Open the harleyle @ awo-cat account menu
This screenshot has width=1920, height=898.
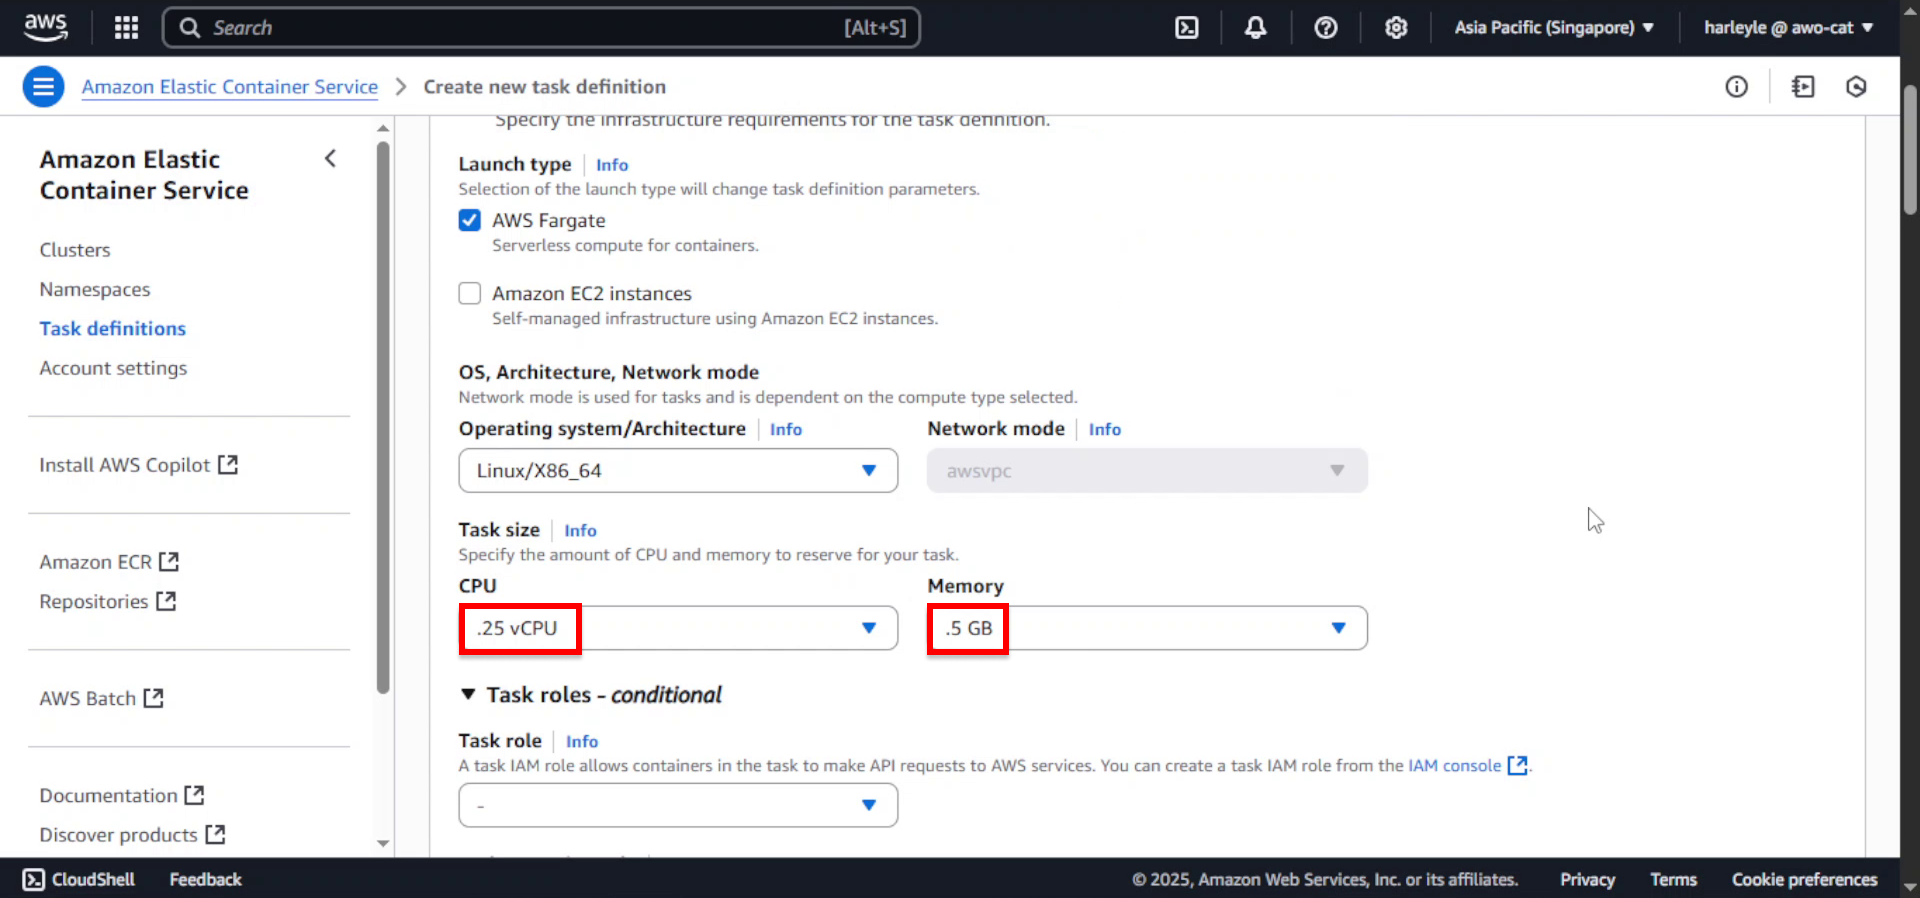pos(1788,28)
